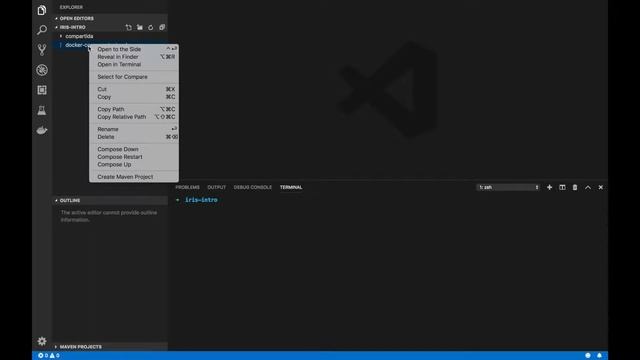Collapse the IRIS-INTRO folder section
Screen dimensions: 640x360
73,27
